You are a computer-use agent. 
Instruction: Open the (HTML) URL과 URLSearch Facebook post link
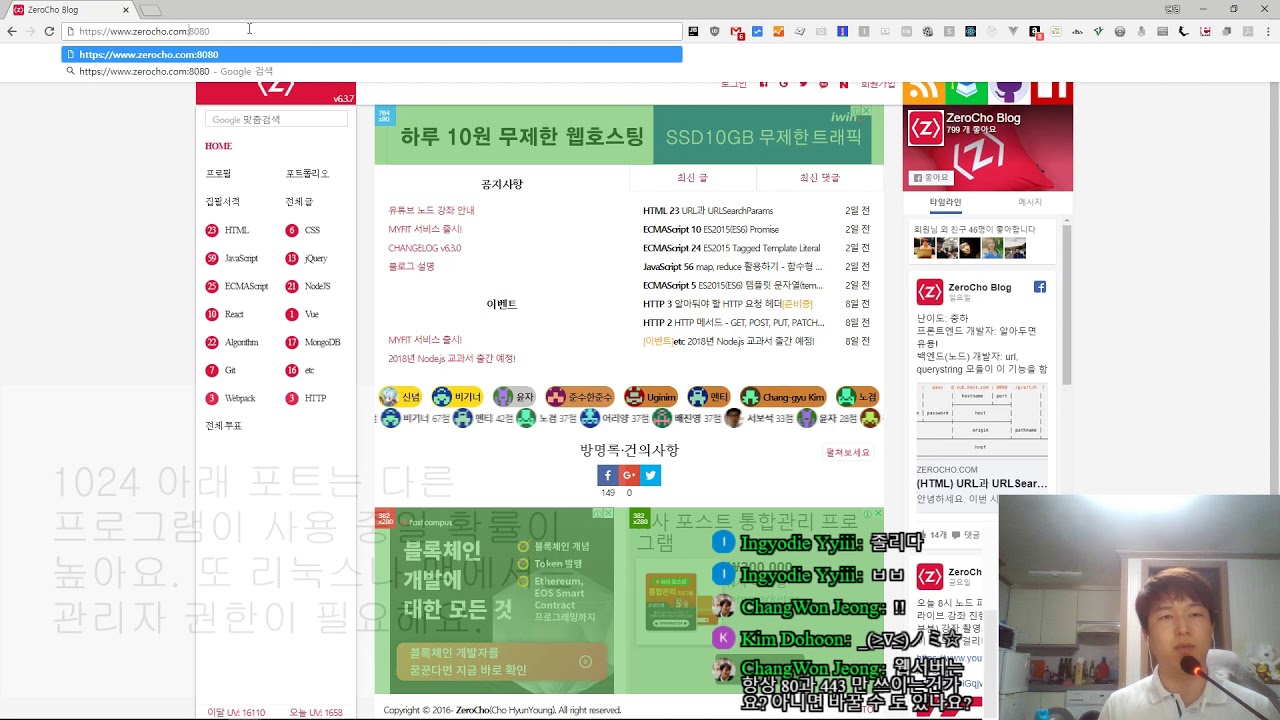(982, 484)
